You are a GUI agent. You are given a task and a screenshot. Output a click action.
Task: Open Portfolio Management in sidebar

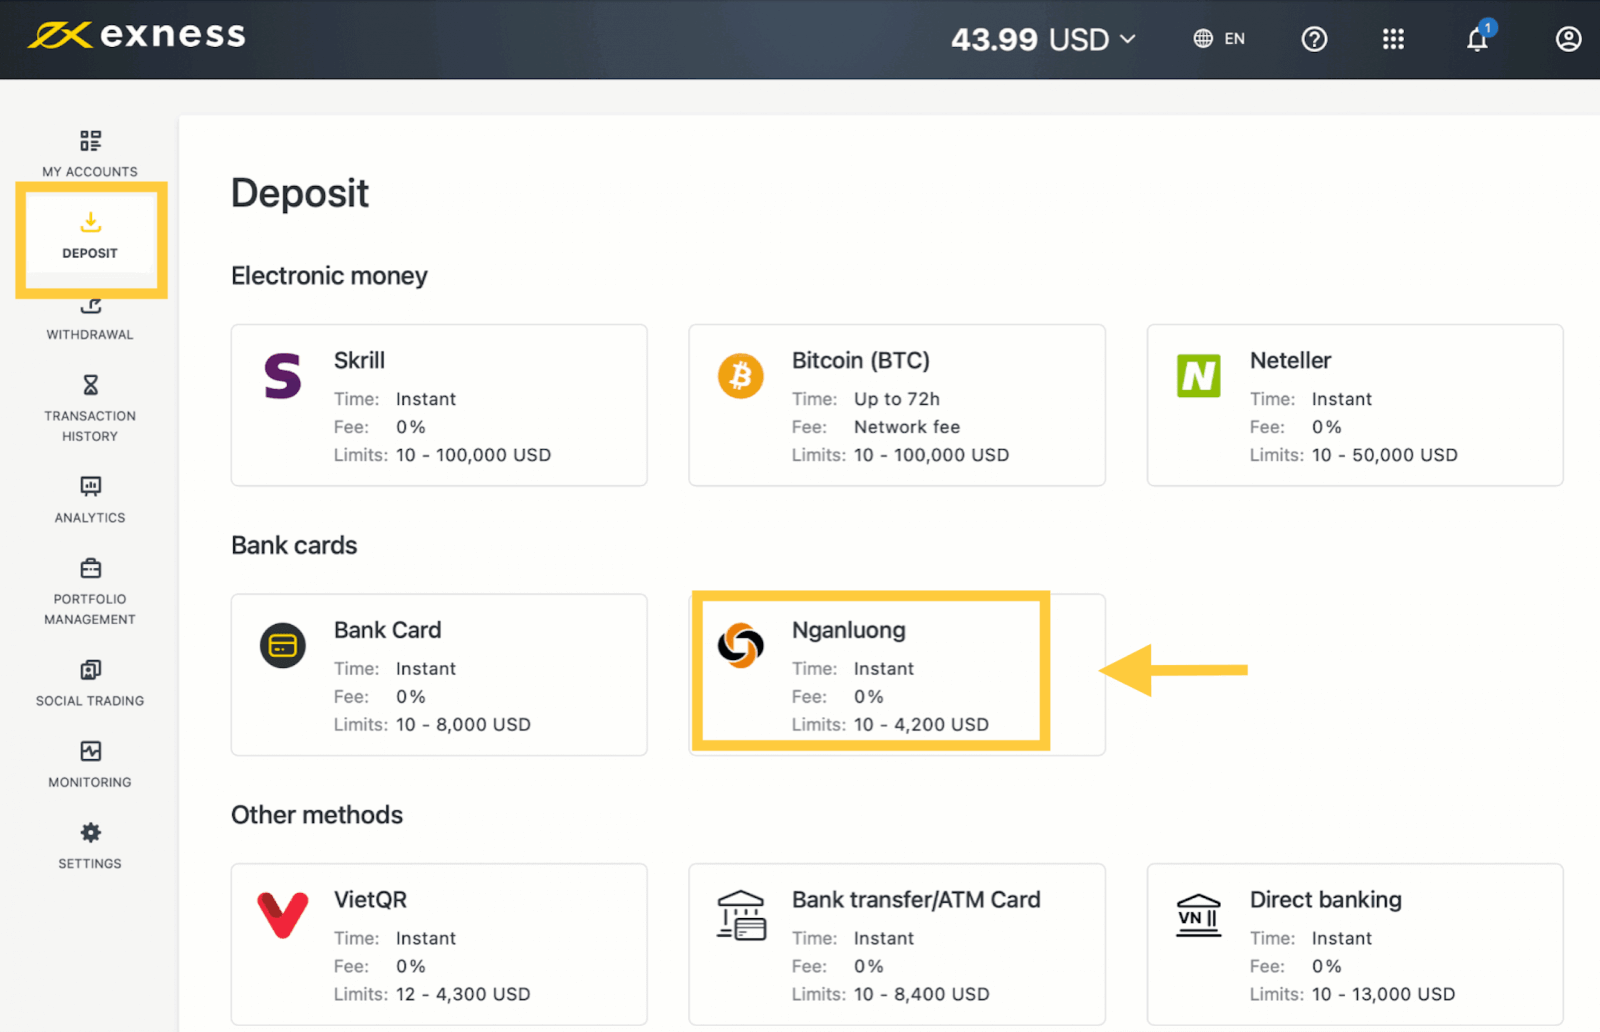[90, 592]
